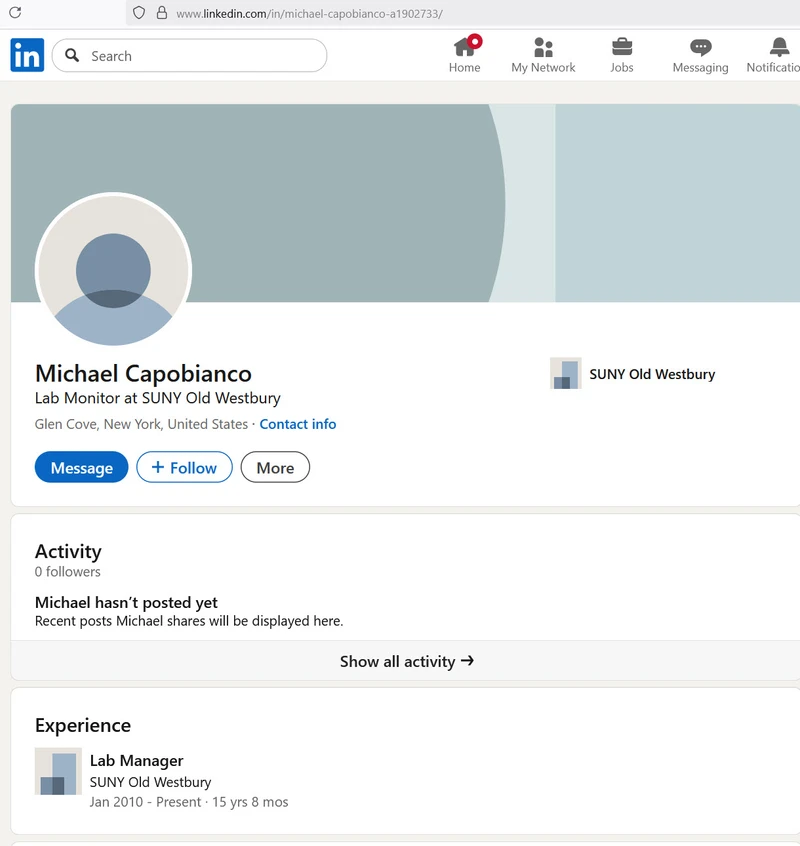The image size is (800, 846).
Task: Click SUNY Old Westbury under Lab Manager
Action: 151,782
